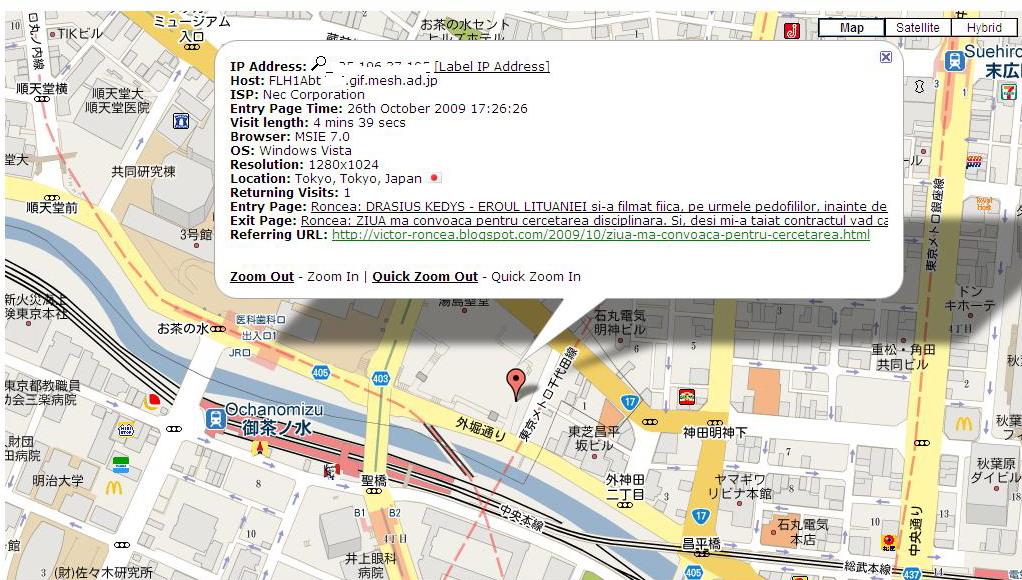Click the B1 exit label

360,513
